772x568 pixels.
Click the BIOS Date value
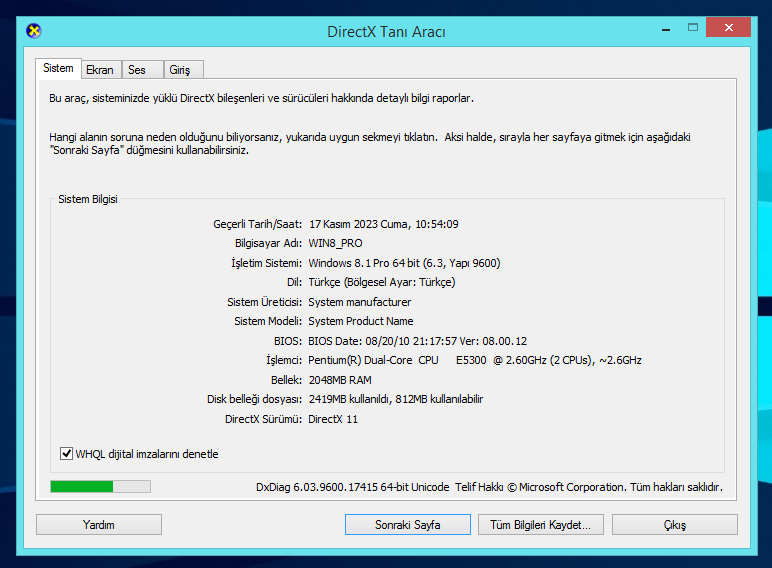418,341
